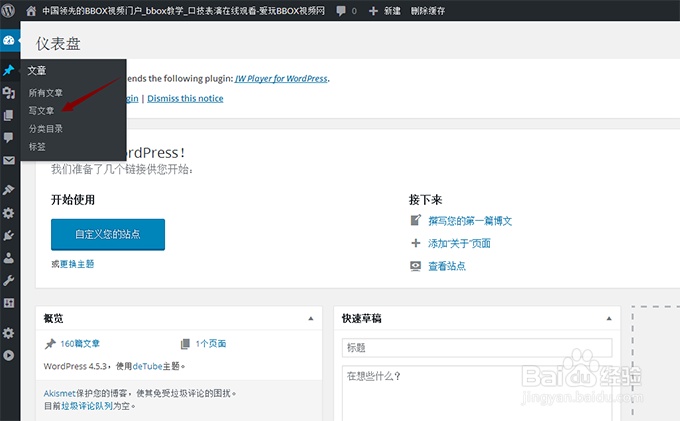Screen dimensions: 680x421
Task: Choose 写文章 in the flyout menu
Action: (41, 111)
